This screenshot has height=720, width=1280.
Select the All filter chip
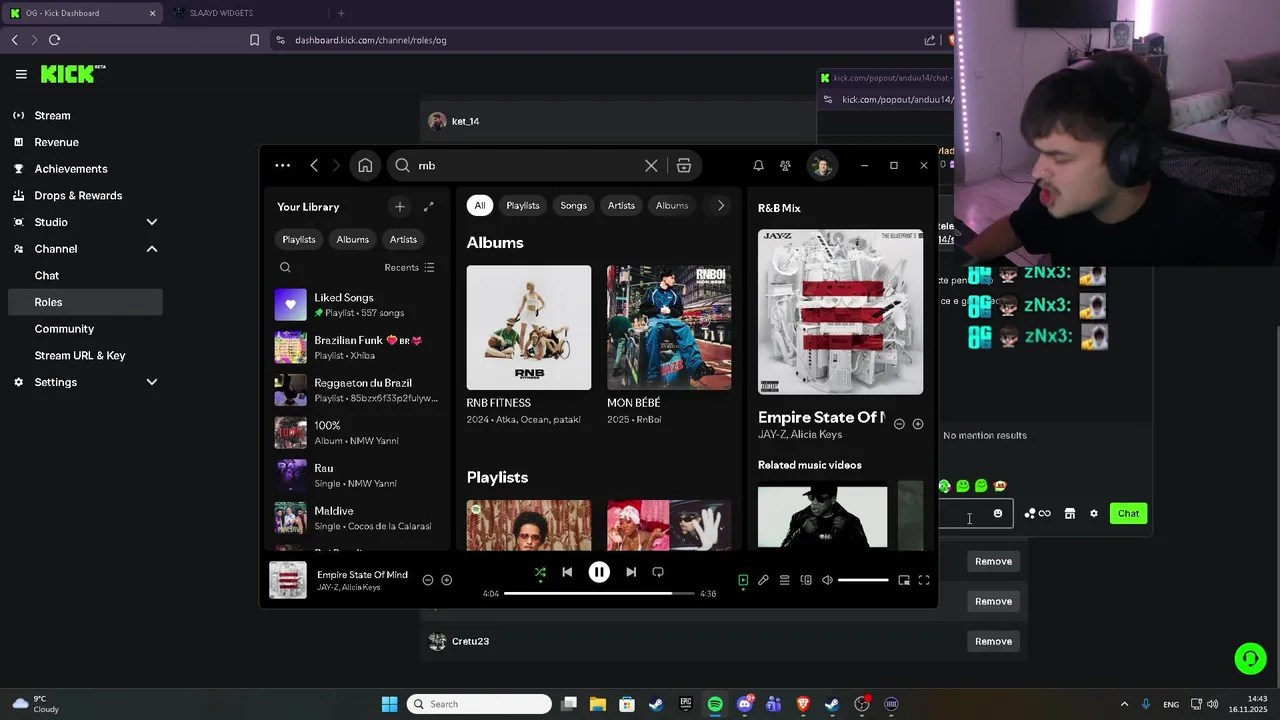click(x=480, y=206)
